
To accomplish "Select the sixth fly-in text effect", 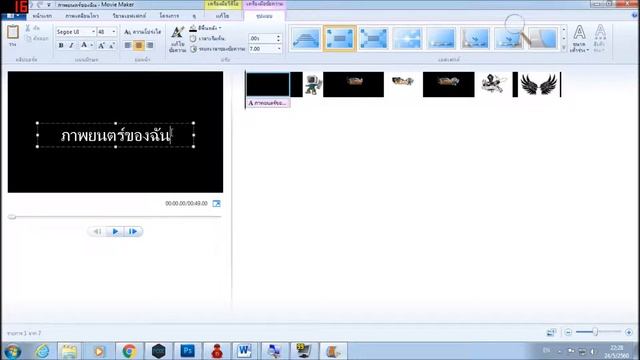I will point(475,38).
